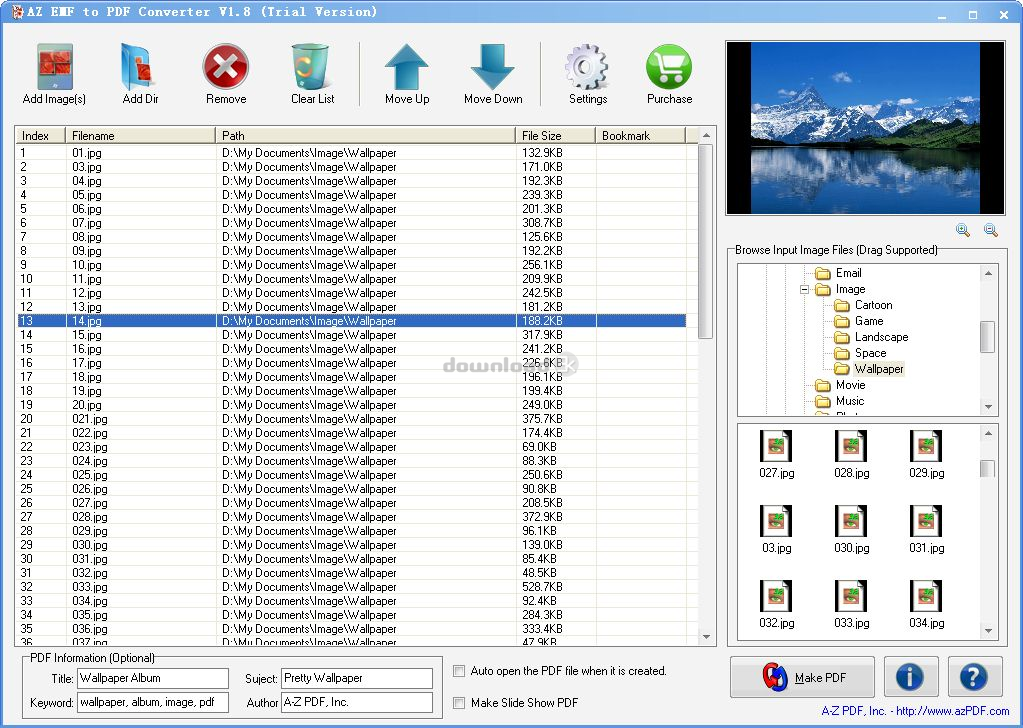Click the red Remove icon
Image resolution: width=1023 pixels, height=728 pixels.
226,67
